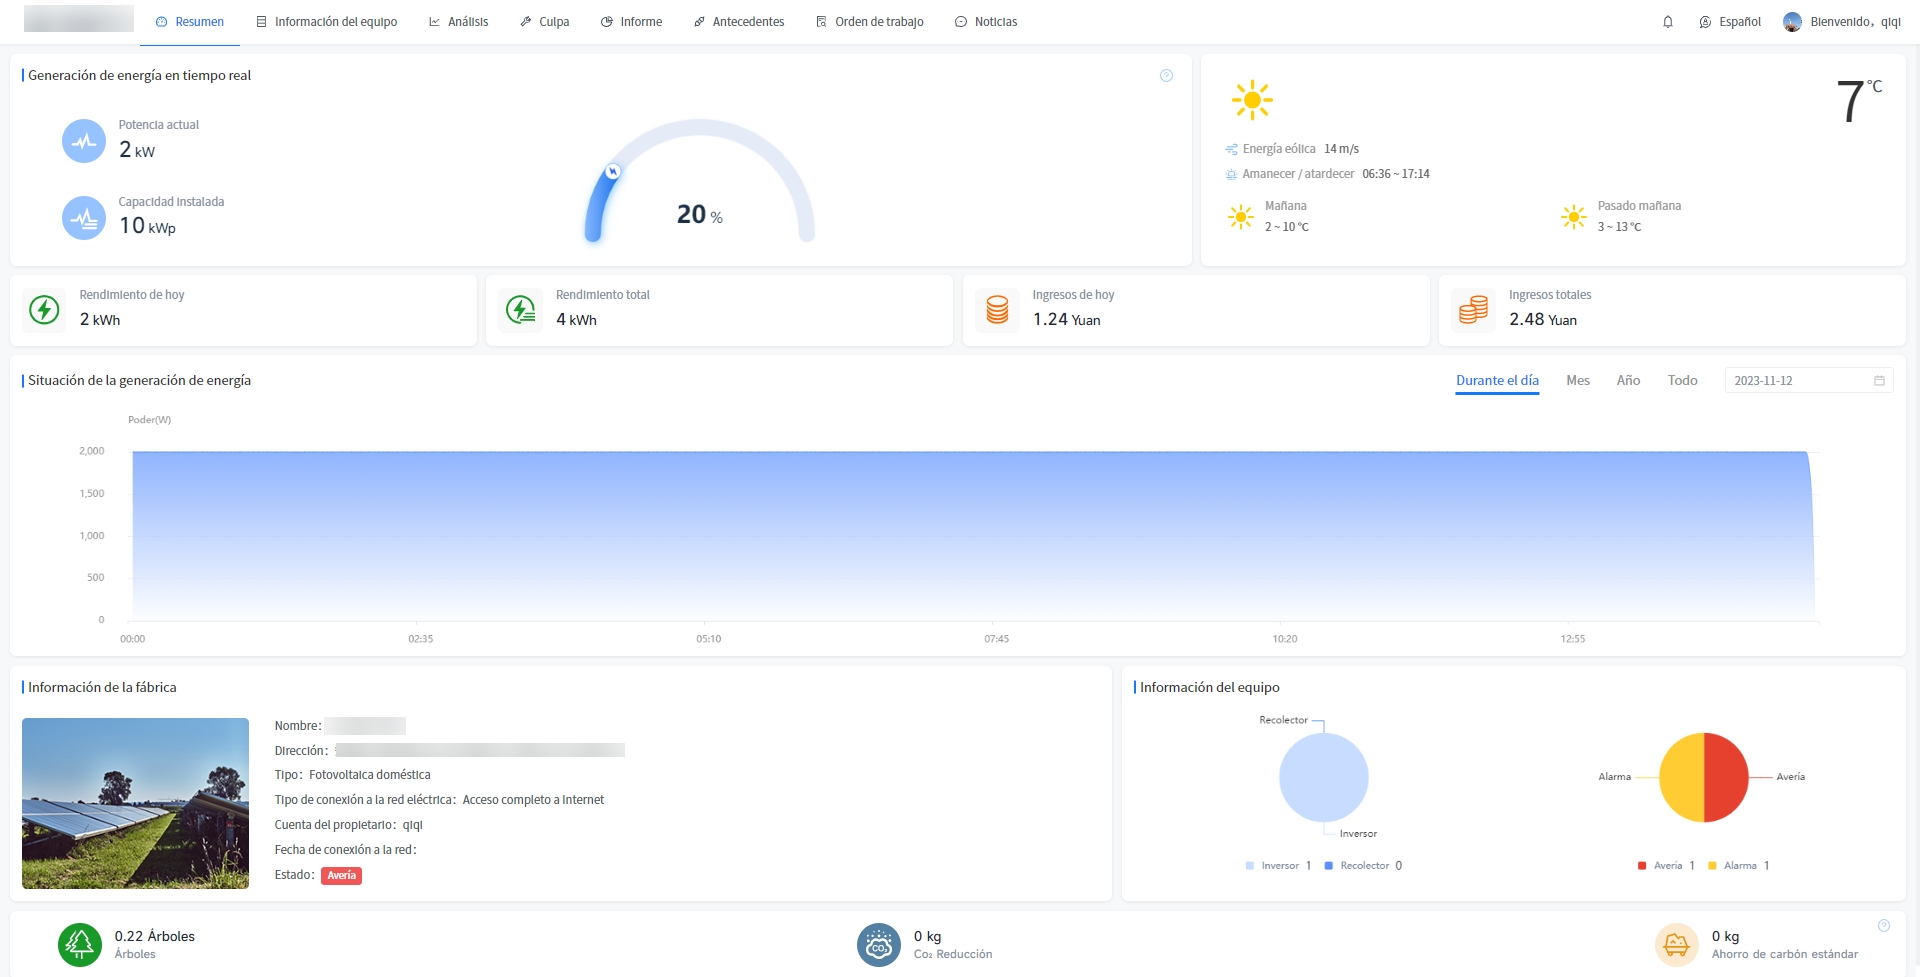
Task: Click the blurred logo at top left
Action: [x=79, y=19]
